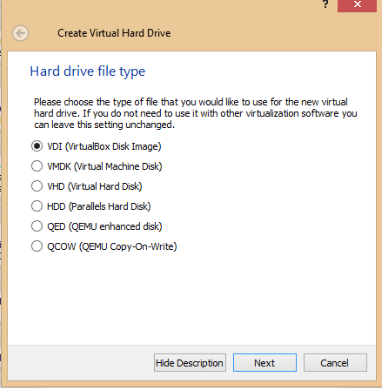Viewport: 382px width, 388px height.
Task: Proceed with the Next button
Action: coord(265,363)
